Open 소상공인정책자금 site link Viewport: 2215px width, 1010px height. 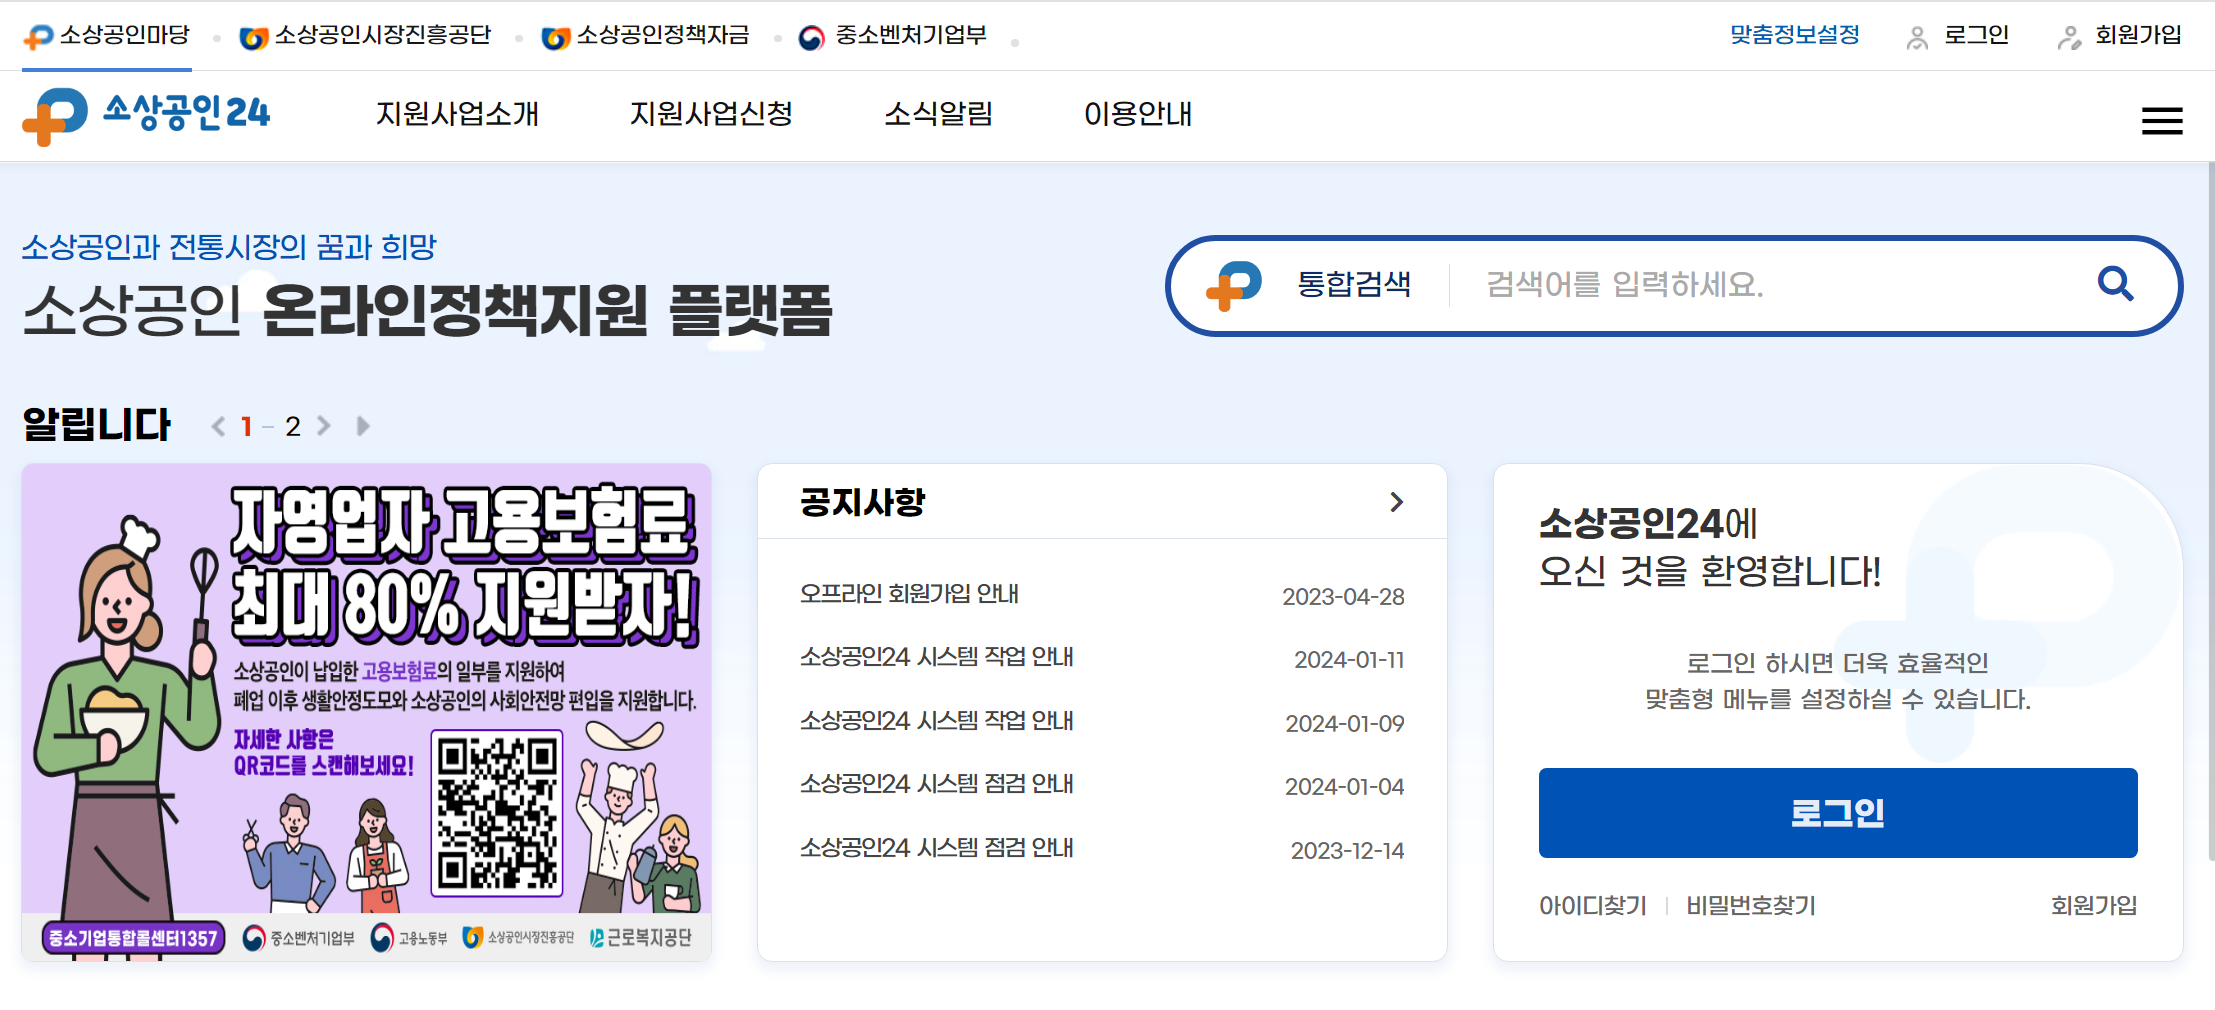(645, 36)
